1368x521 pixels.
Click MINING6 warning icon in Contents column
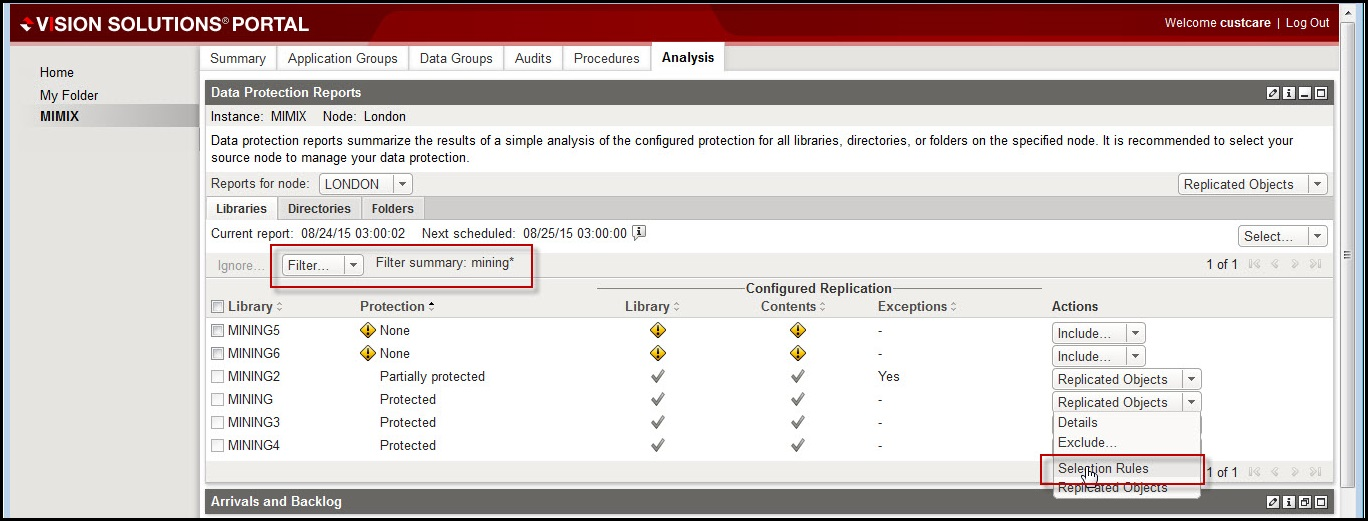pyautogui.click(x=797, y=353)
